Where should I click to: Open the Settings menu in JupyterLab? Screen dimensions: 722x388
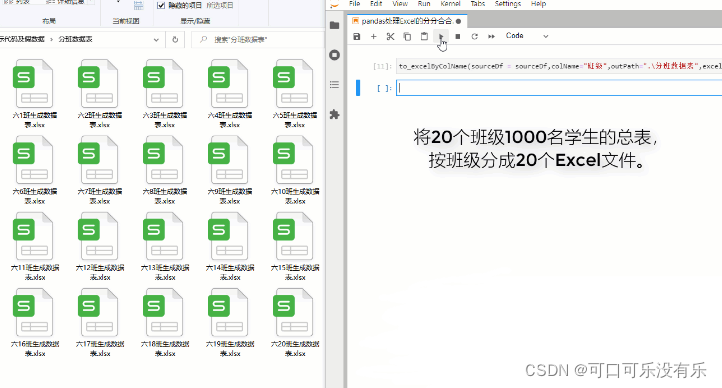pyautogui.click(x=508, y=4)
